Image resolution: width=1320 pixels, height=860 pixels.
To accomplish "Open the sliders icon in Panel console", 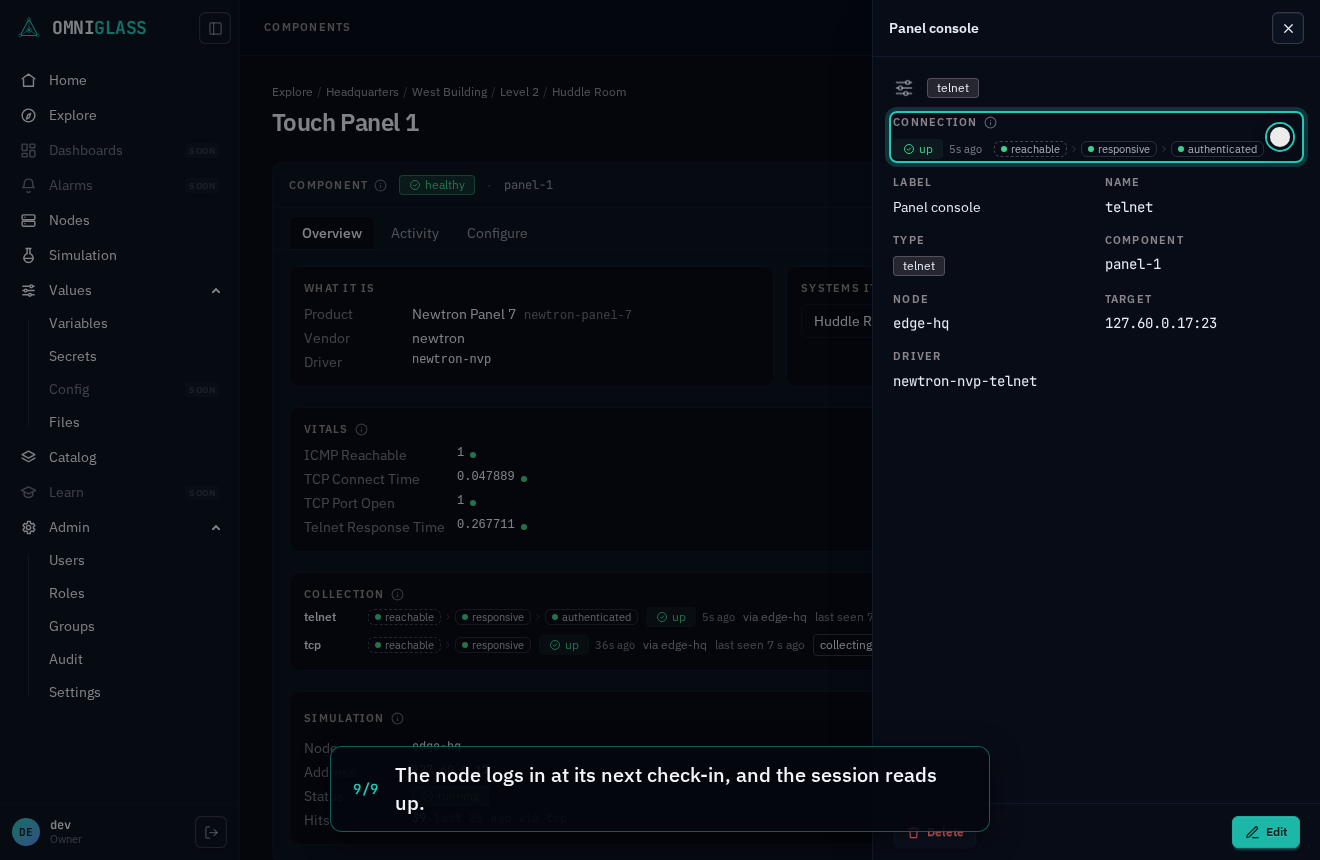I will [x=904, y=88].
